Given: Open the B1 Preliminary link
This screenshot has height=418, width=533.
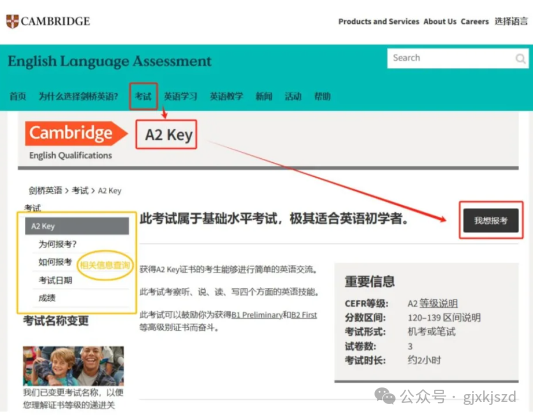Looking at the screenshot, I should 257,315.
